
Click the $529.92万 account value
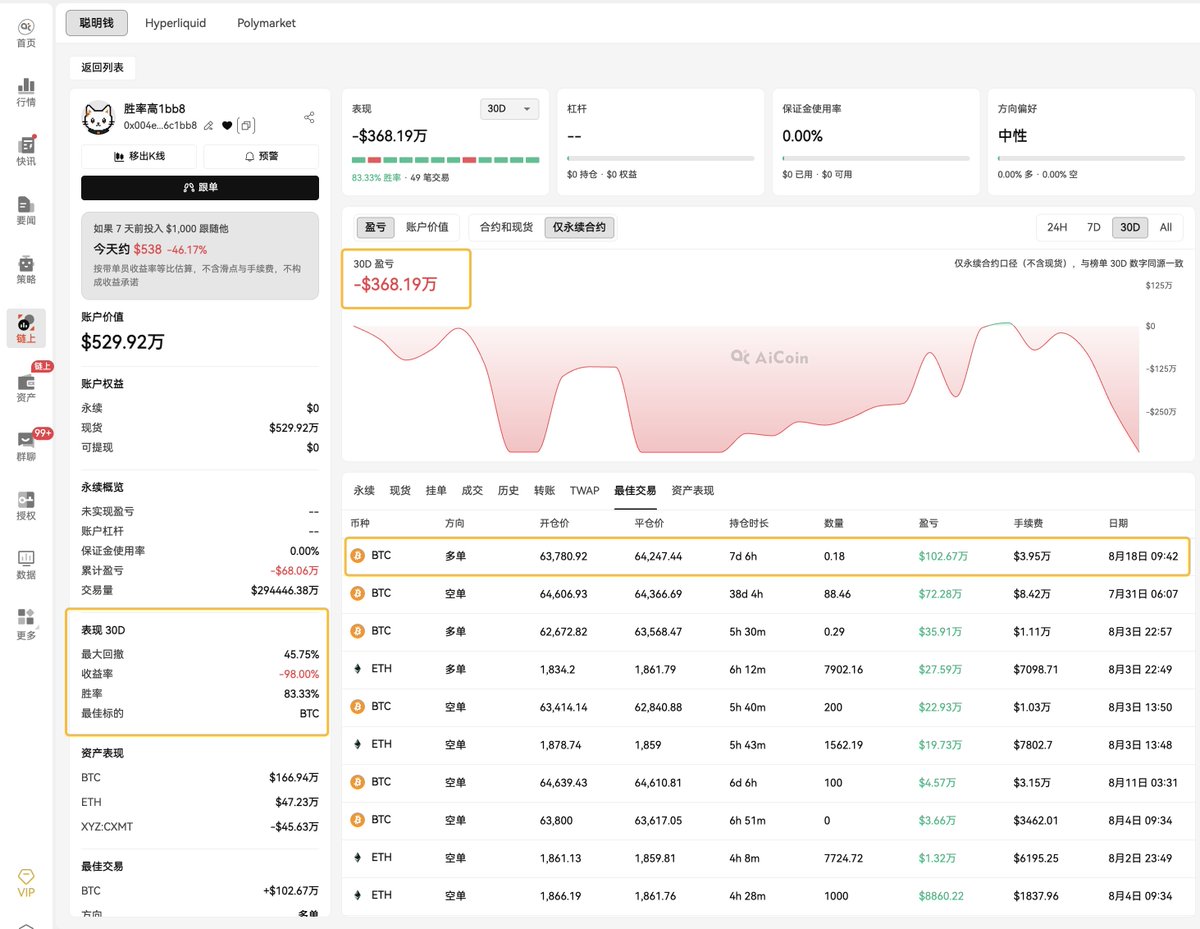123,342
